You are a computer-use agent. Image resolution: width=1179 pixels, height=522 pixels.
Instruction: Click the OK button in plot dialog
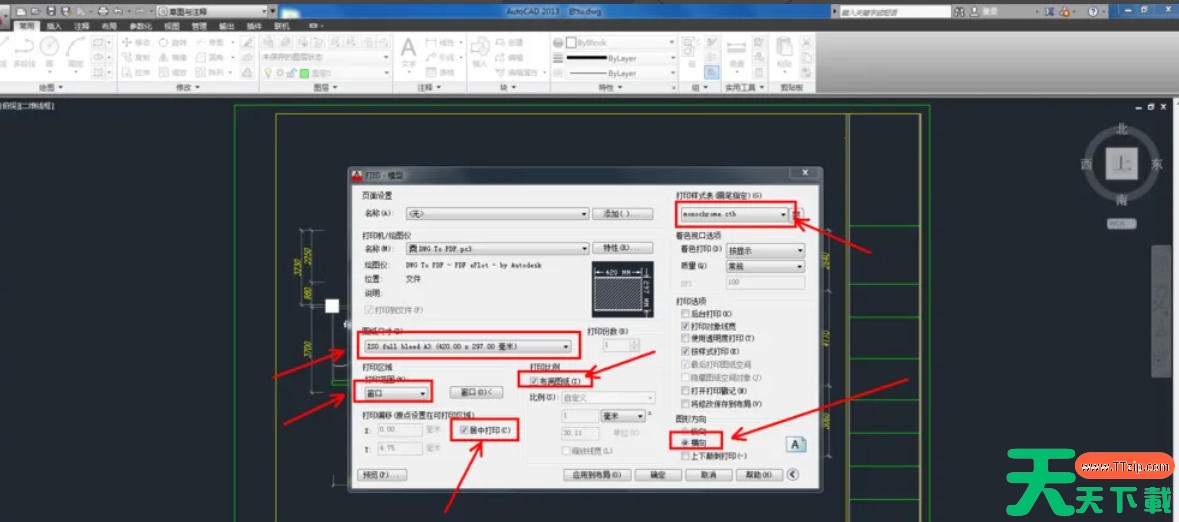click(x=658, y=475)
